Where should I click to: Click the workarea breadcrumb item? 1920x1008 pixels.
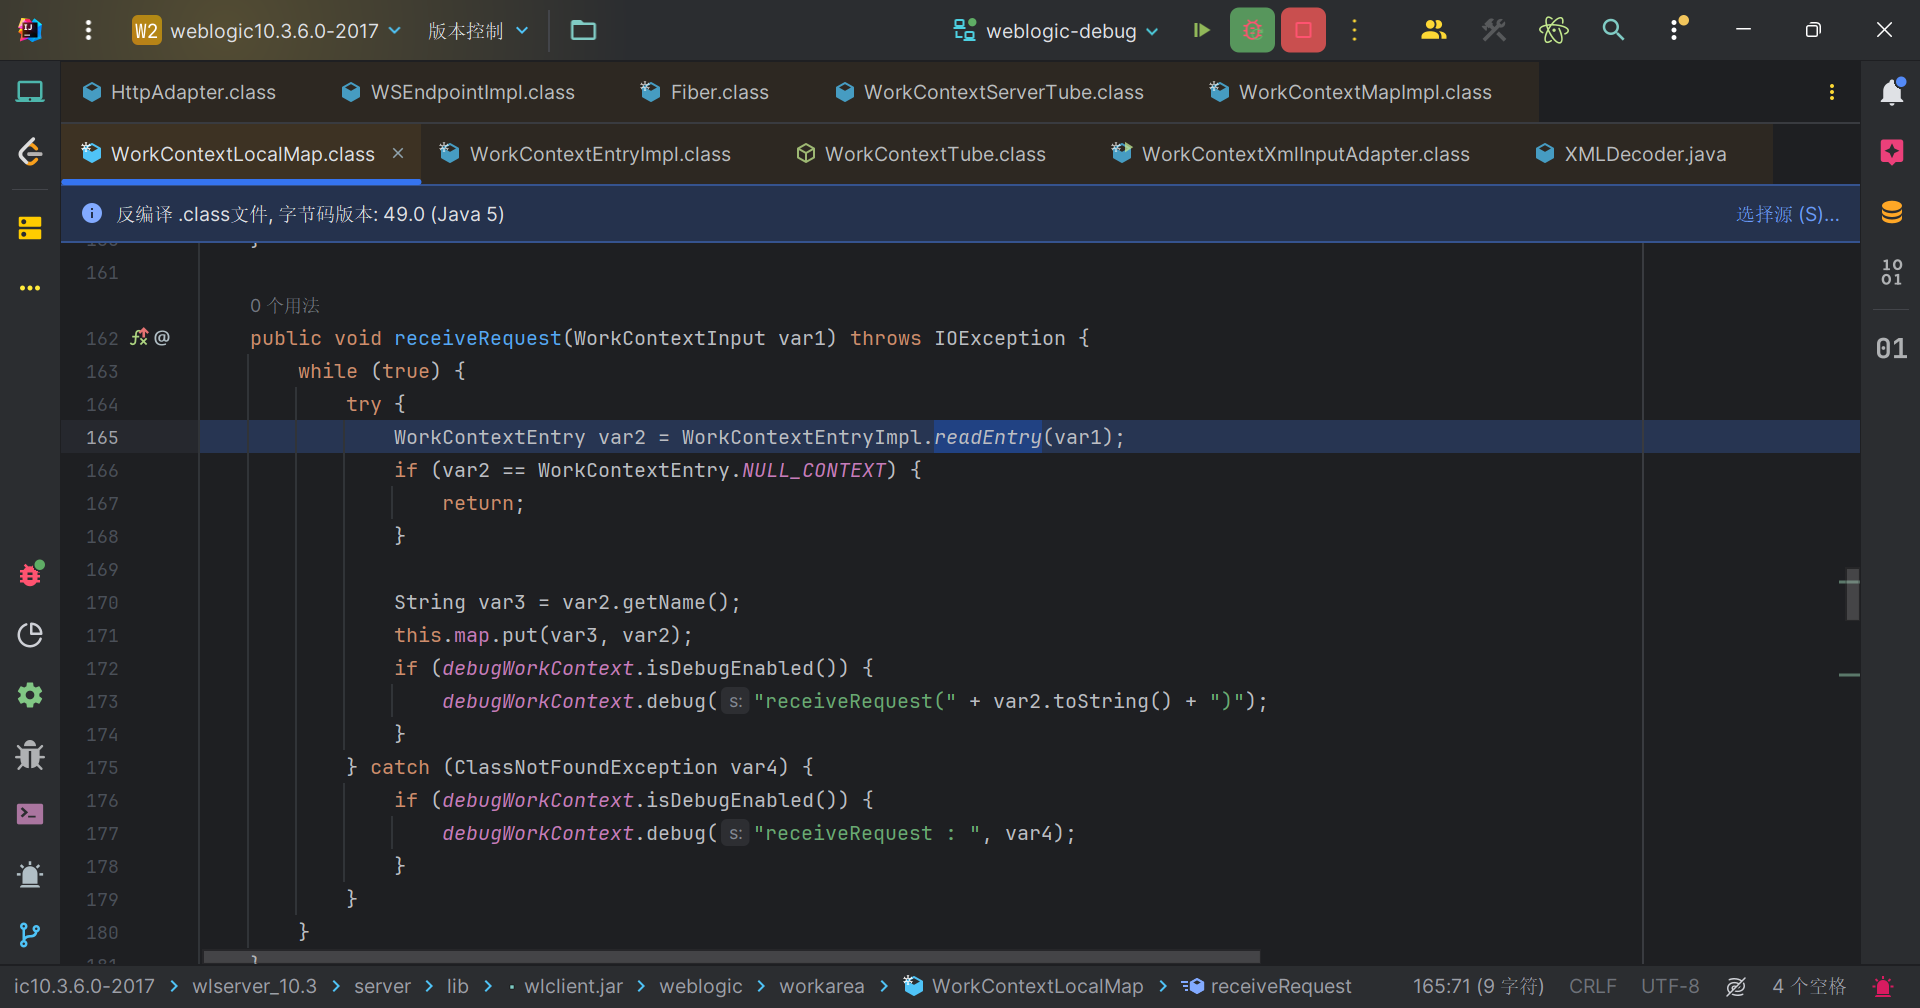coord(822,986)
